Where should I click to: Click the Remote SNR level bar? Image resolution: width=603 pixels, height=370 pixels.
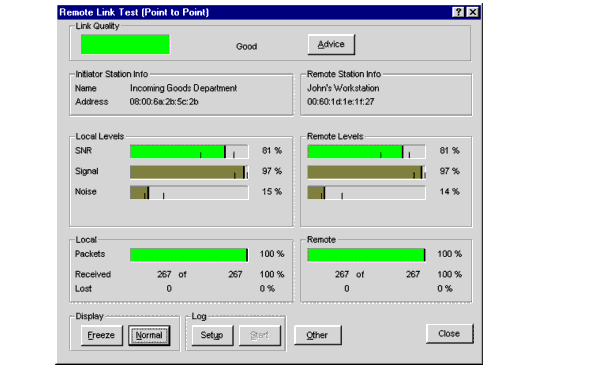tap(366, 152)
